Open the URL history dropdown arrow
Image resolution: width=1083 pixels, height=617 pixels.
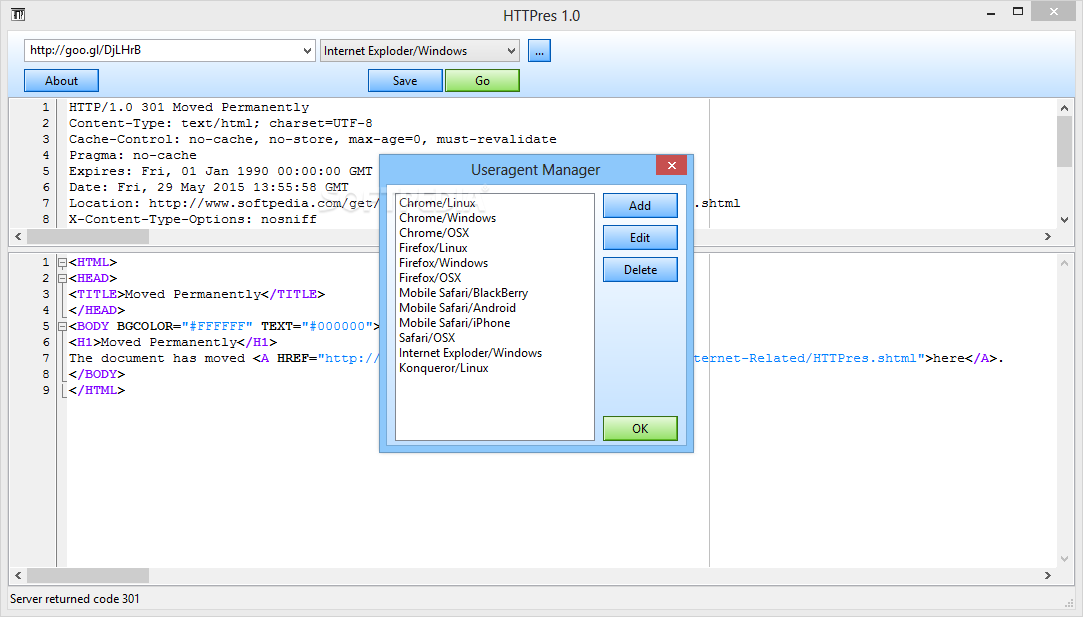pyautogui.click(x=307, y=50)
